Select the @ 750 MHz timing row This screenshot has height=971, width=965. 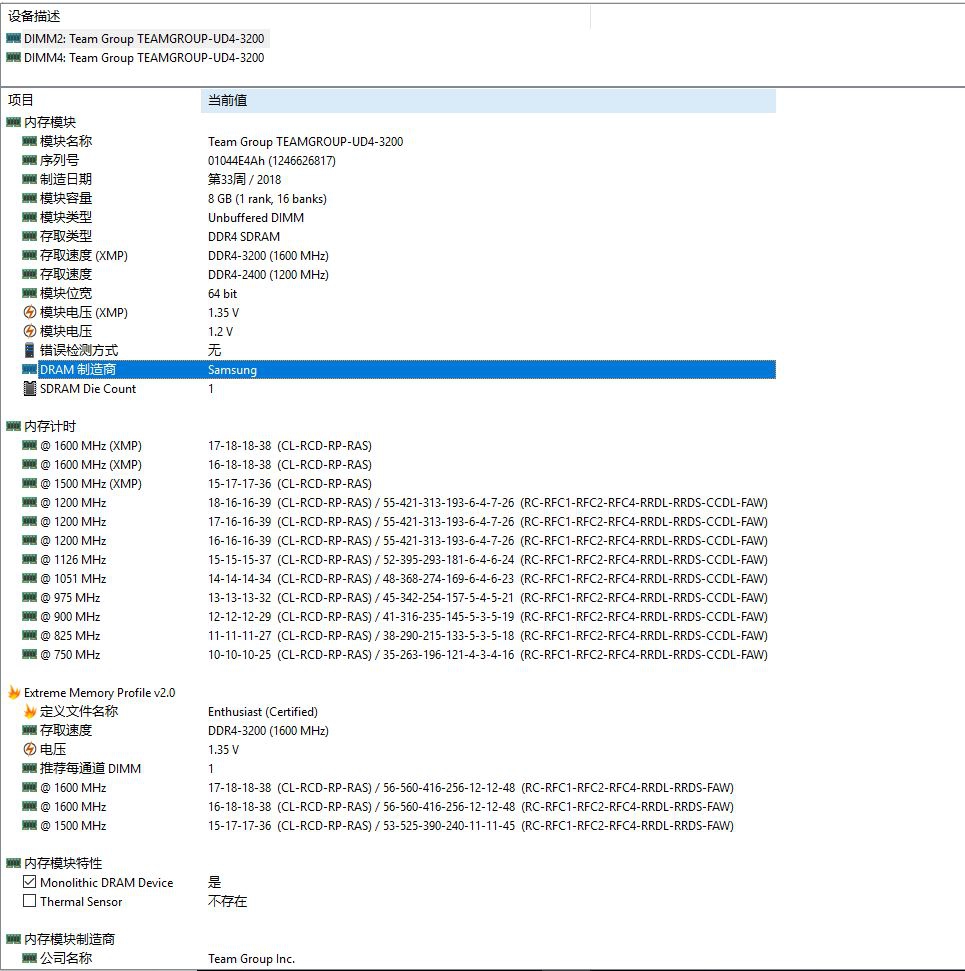coord(395,655)
